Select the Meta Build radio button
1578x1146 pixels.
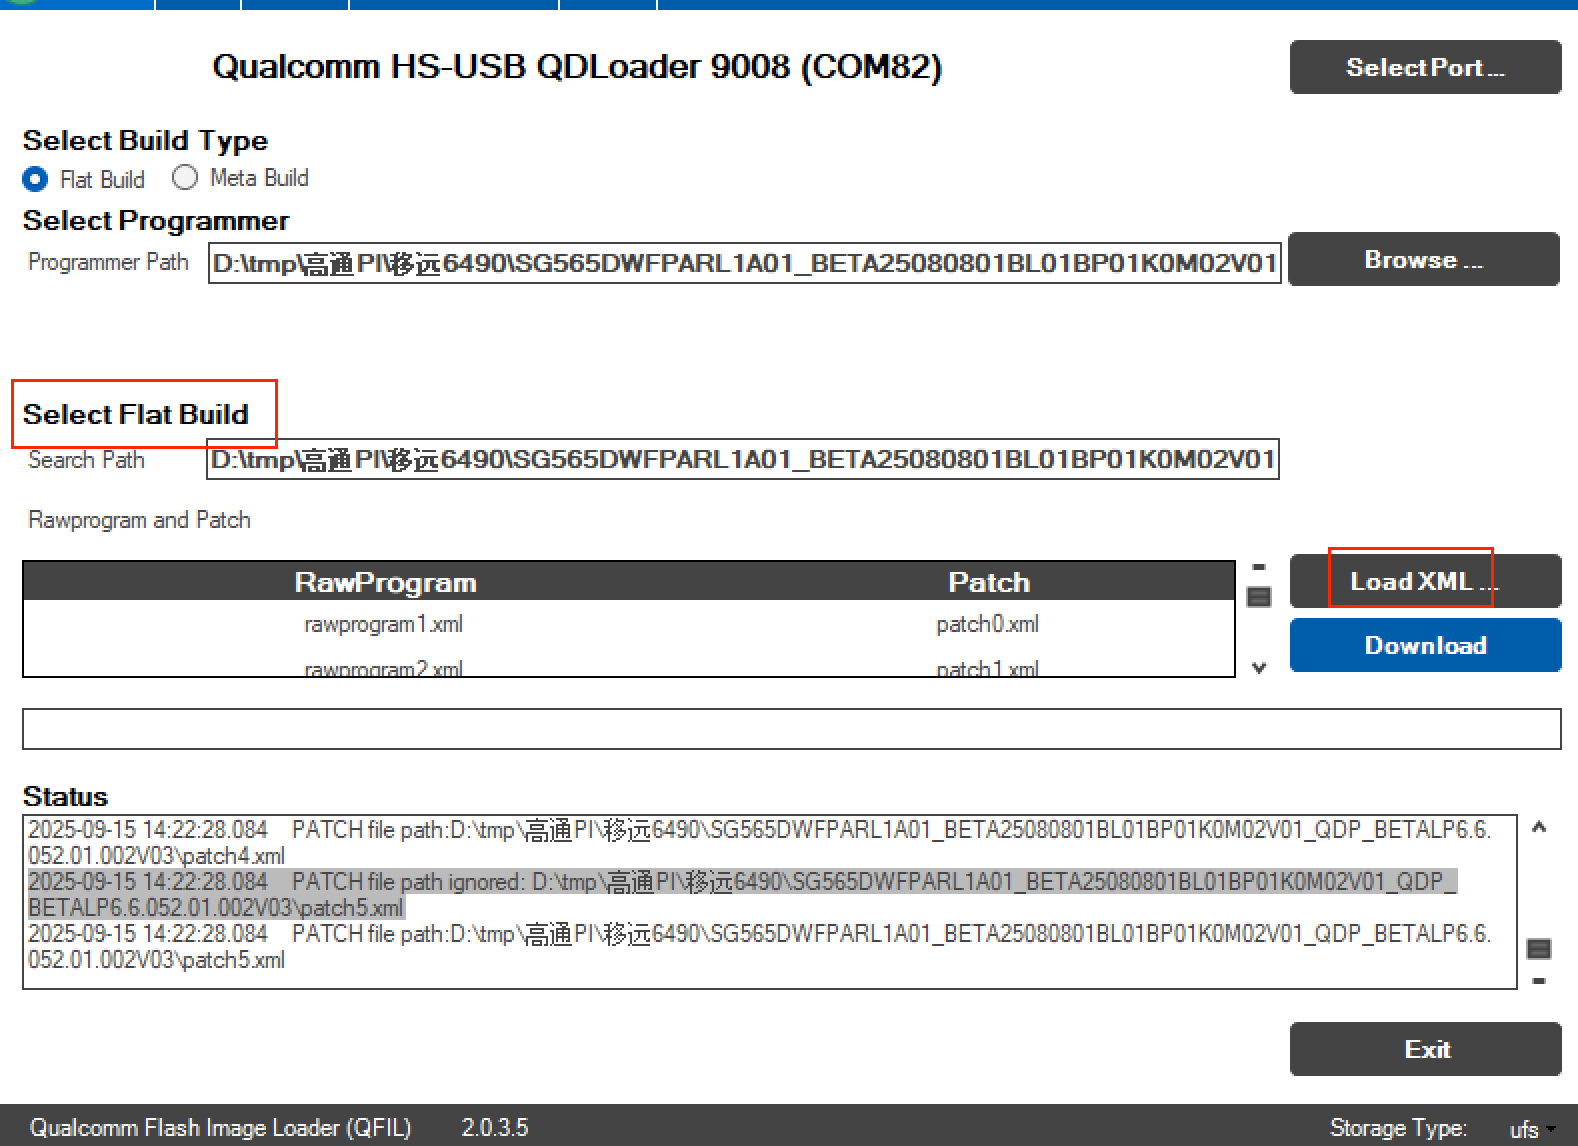(185, 178)
